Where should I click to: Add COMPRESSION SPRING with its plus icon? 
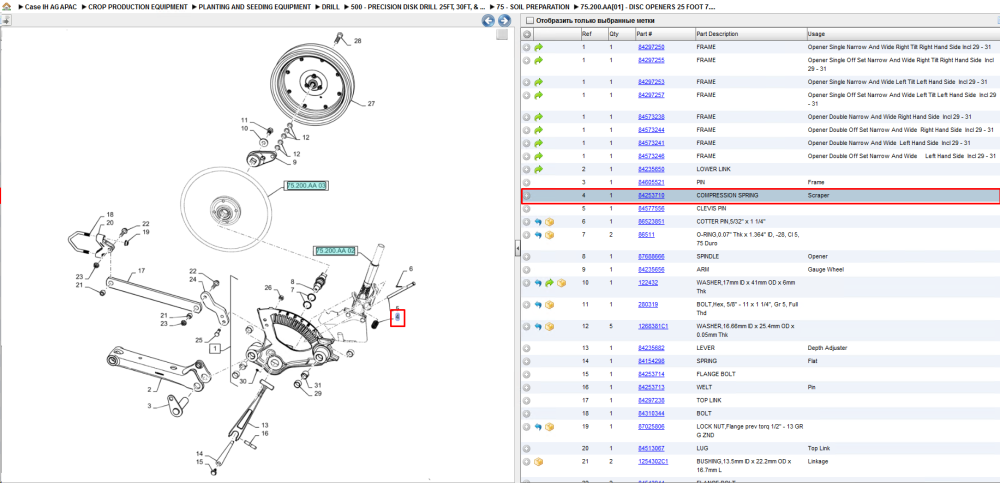pos(527,196)
